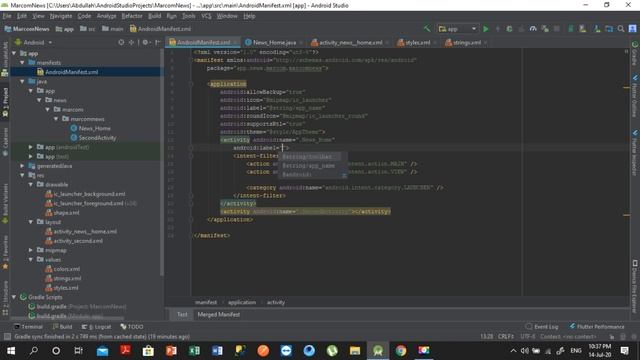Click the CRLF line separator status entry

click(506, 337)
